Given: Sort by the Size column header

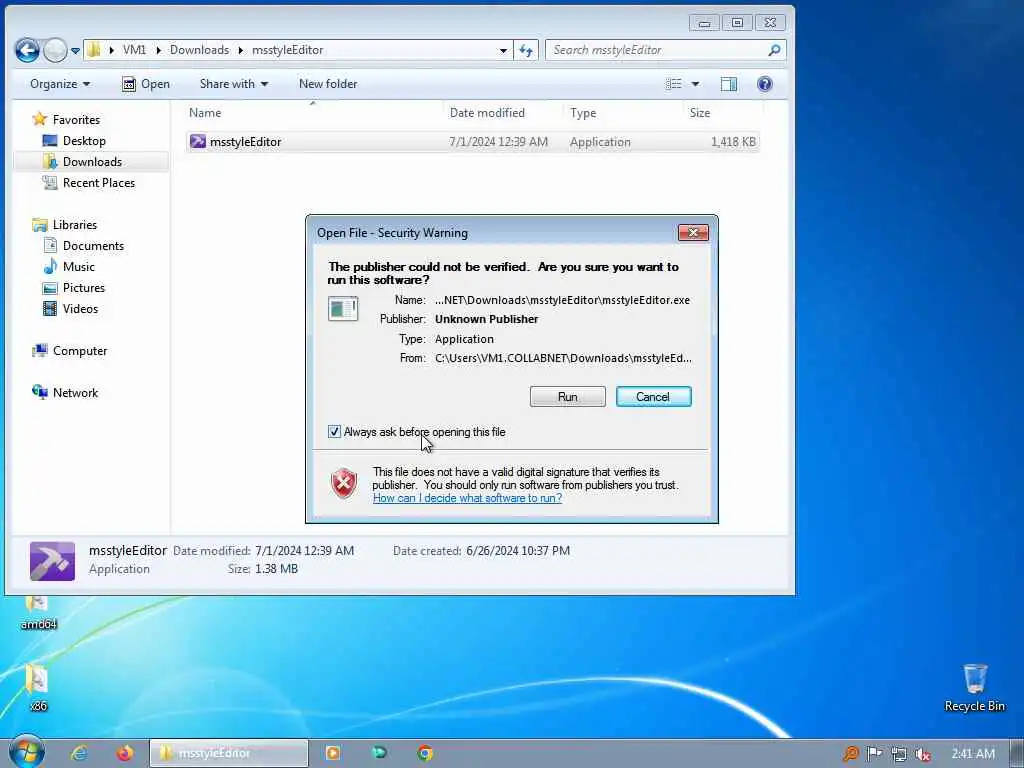Looking at the screenshot, I should pyautogui.click(x=722, y=112).
